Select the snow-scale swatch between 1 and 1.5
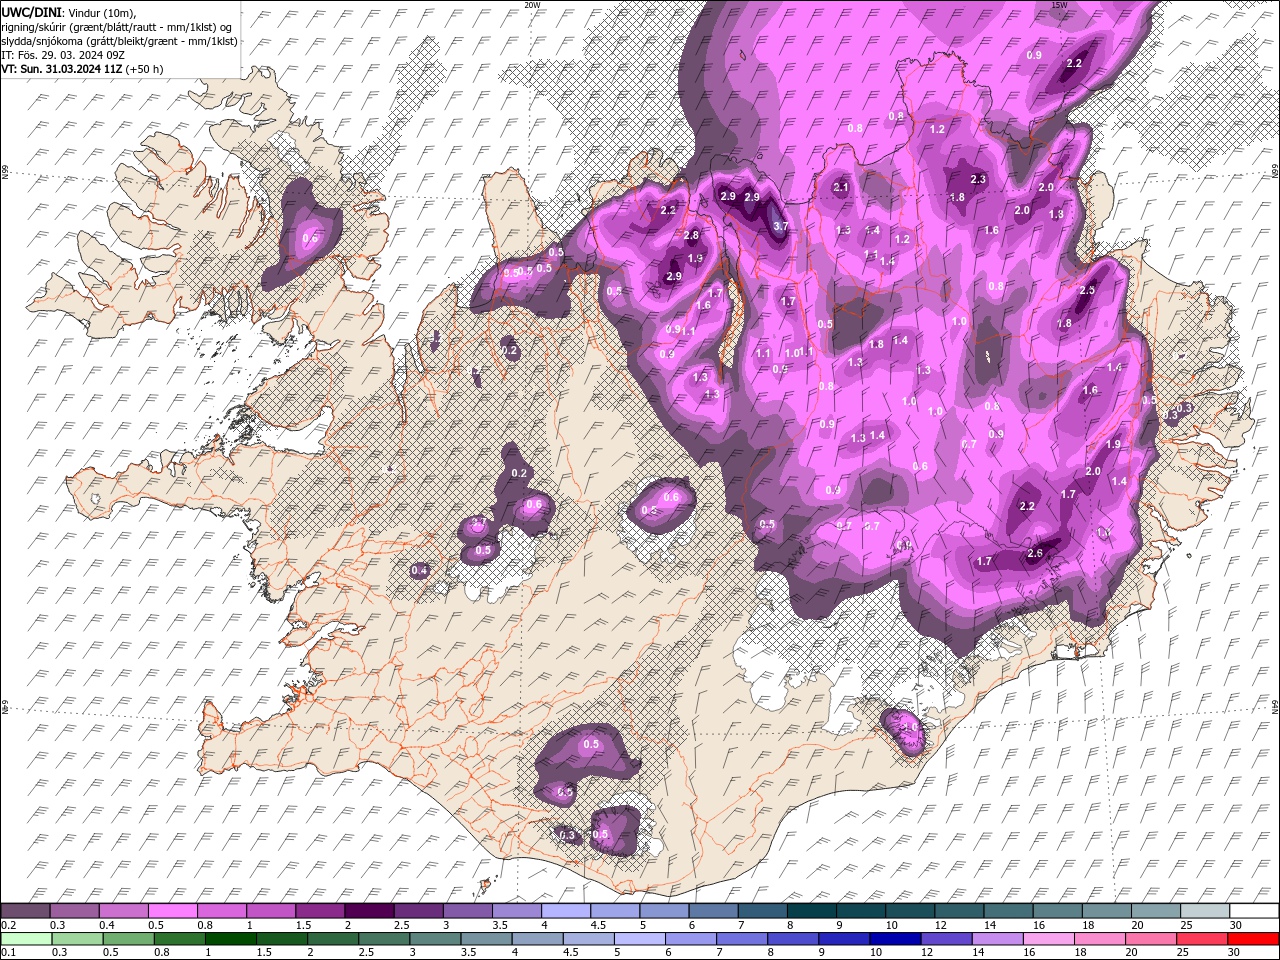The image size is (1280, 960). pyautogui.click(x=270, y=911)
